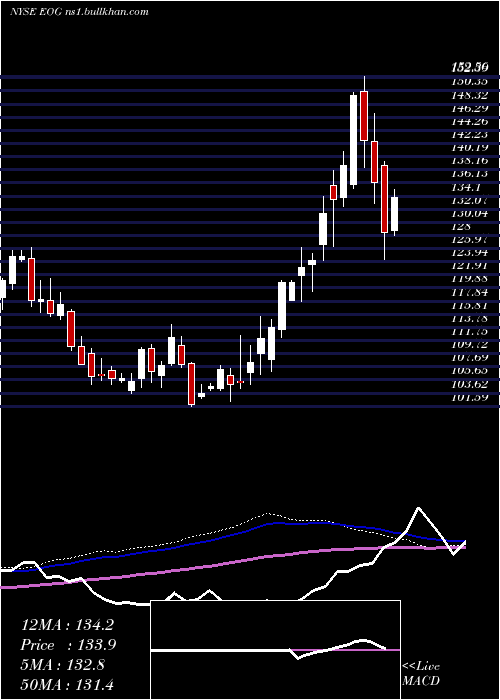Click the 134.1 price axis label

tap(466, 187)
